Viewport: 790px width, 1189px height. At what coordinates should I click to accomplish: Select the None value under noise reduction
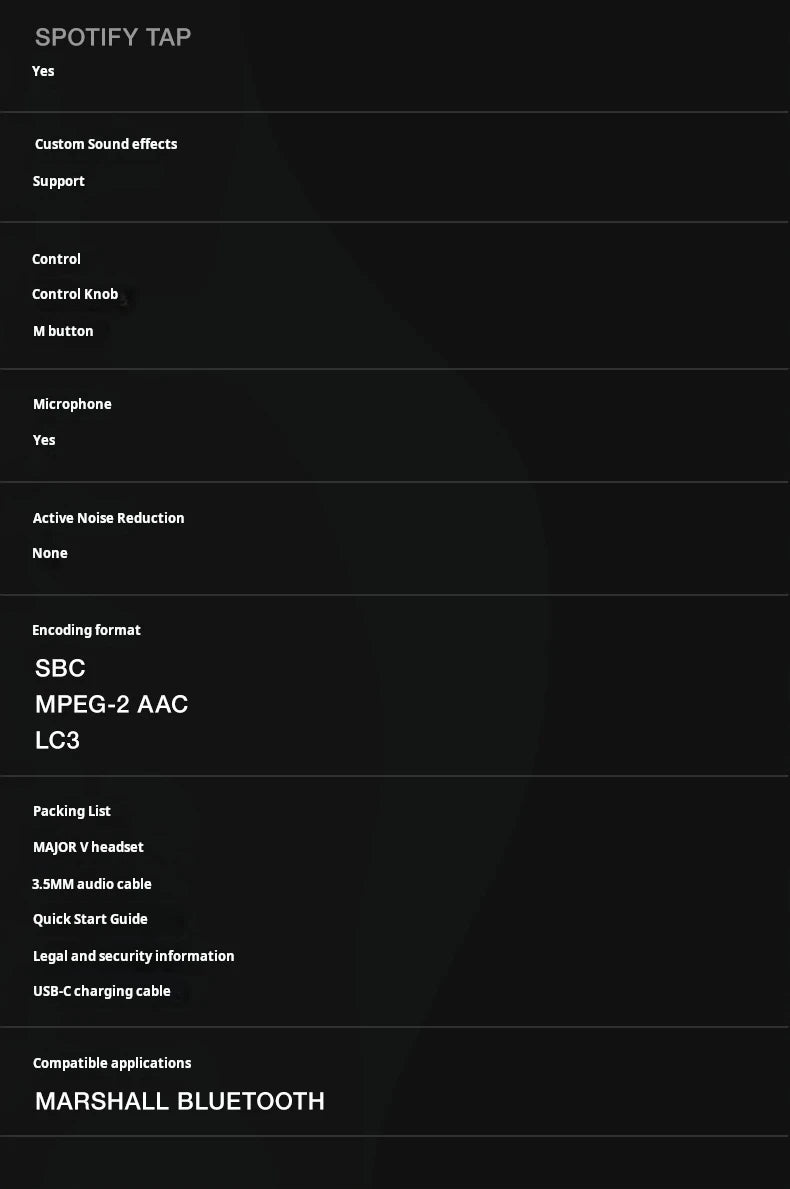(50, 553)
